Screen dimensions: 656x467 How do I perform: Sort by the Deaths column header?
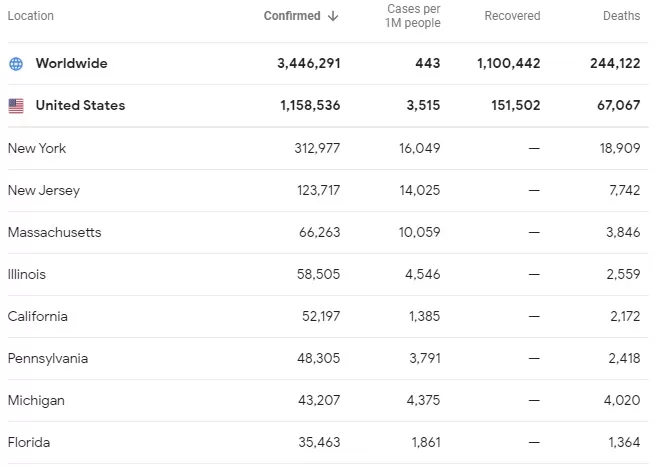621,16
